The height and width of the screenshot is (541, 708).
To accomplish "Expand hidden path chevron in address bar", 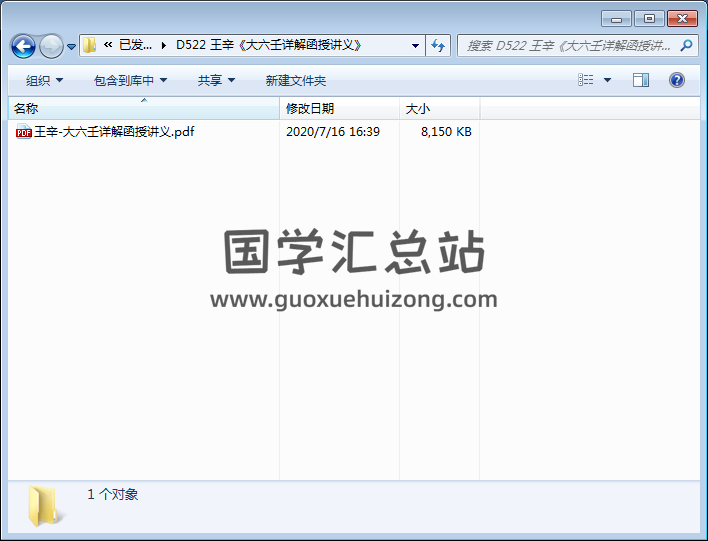I will 108,45.
